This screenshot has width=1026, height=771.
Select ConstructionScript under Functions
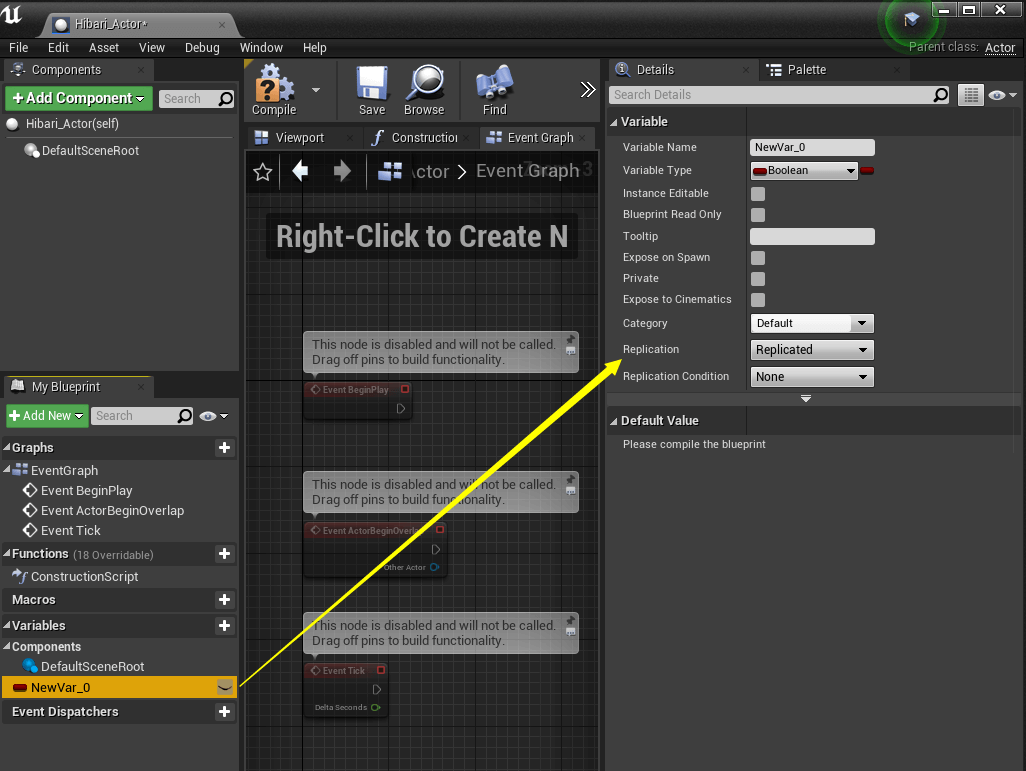click(x=84, y=577)
